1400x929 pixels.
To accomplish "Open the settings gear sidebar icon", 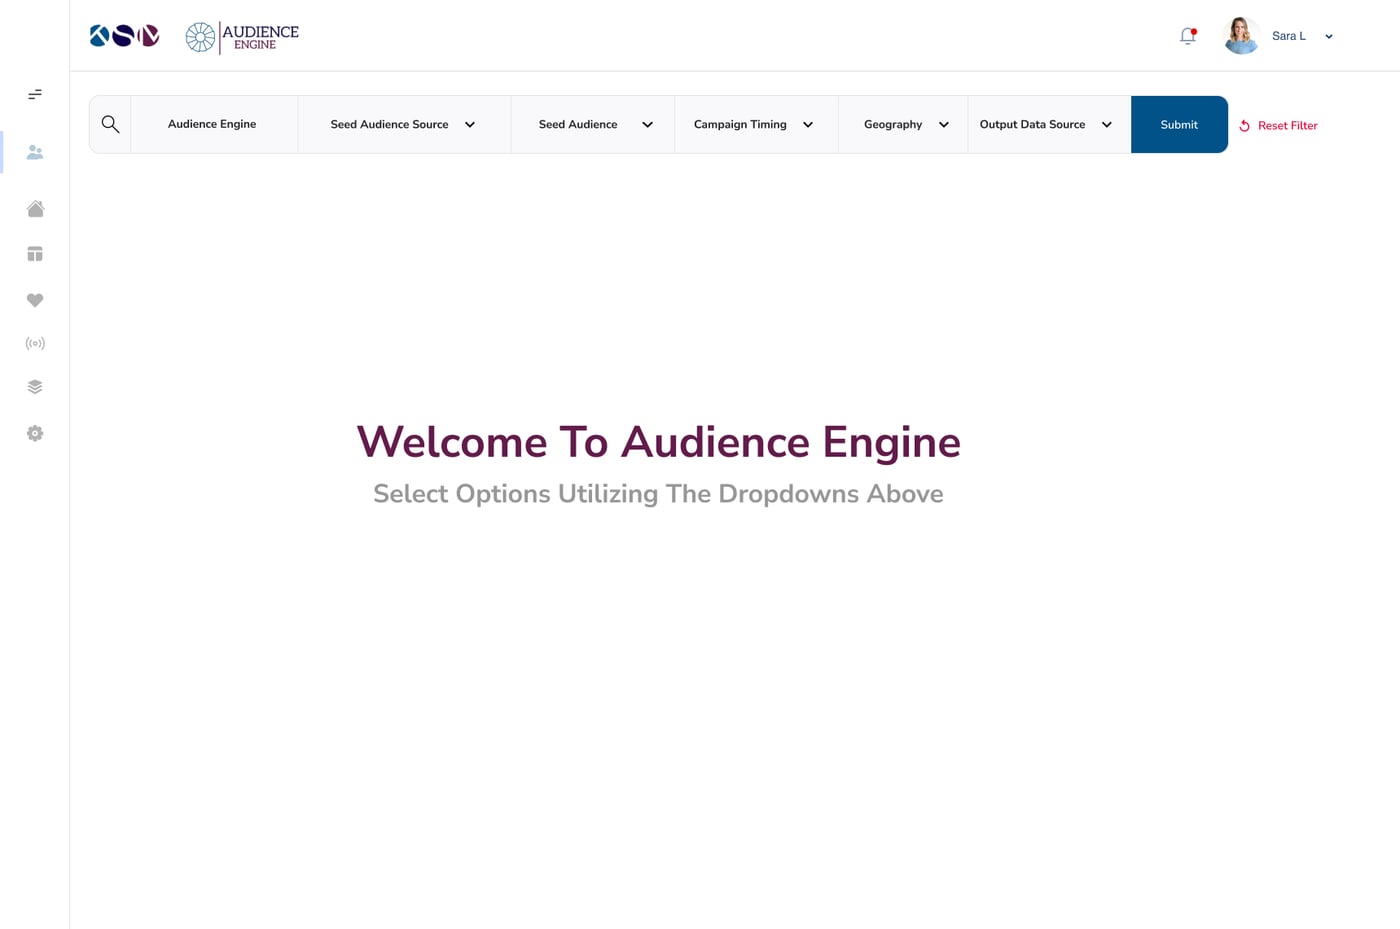I will (35, 433).
